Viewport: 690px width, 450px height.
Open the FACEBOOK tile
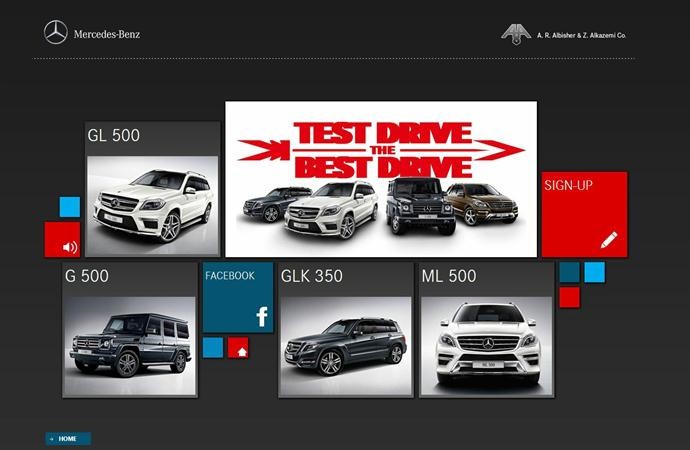pyautogui.click(x=238, y=297)
